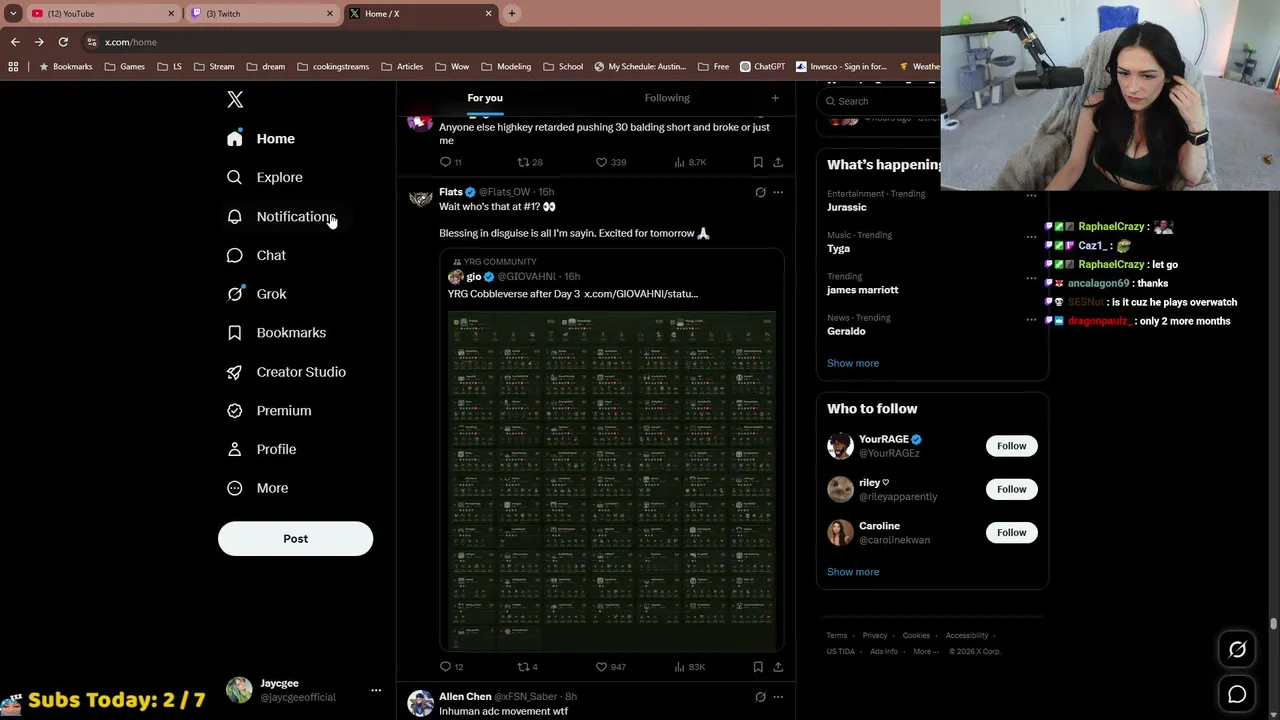Open more options for Tyga trend
The width and height of the screenshot is (1280, 720).
pos(1031,237)
